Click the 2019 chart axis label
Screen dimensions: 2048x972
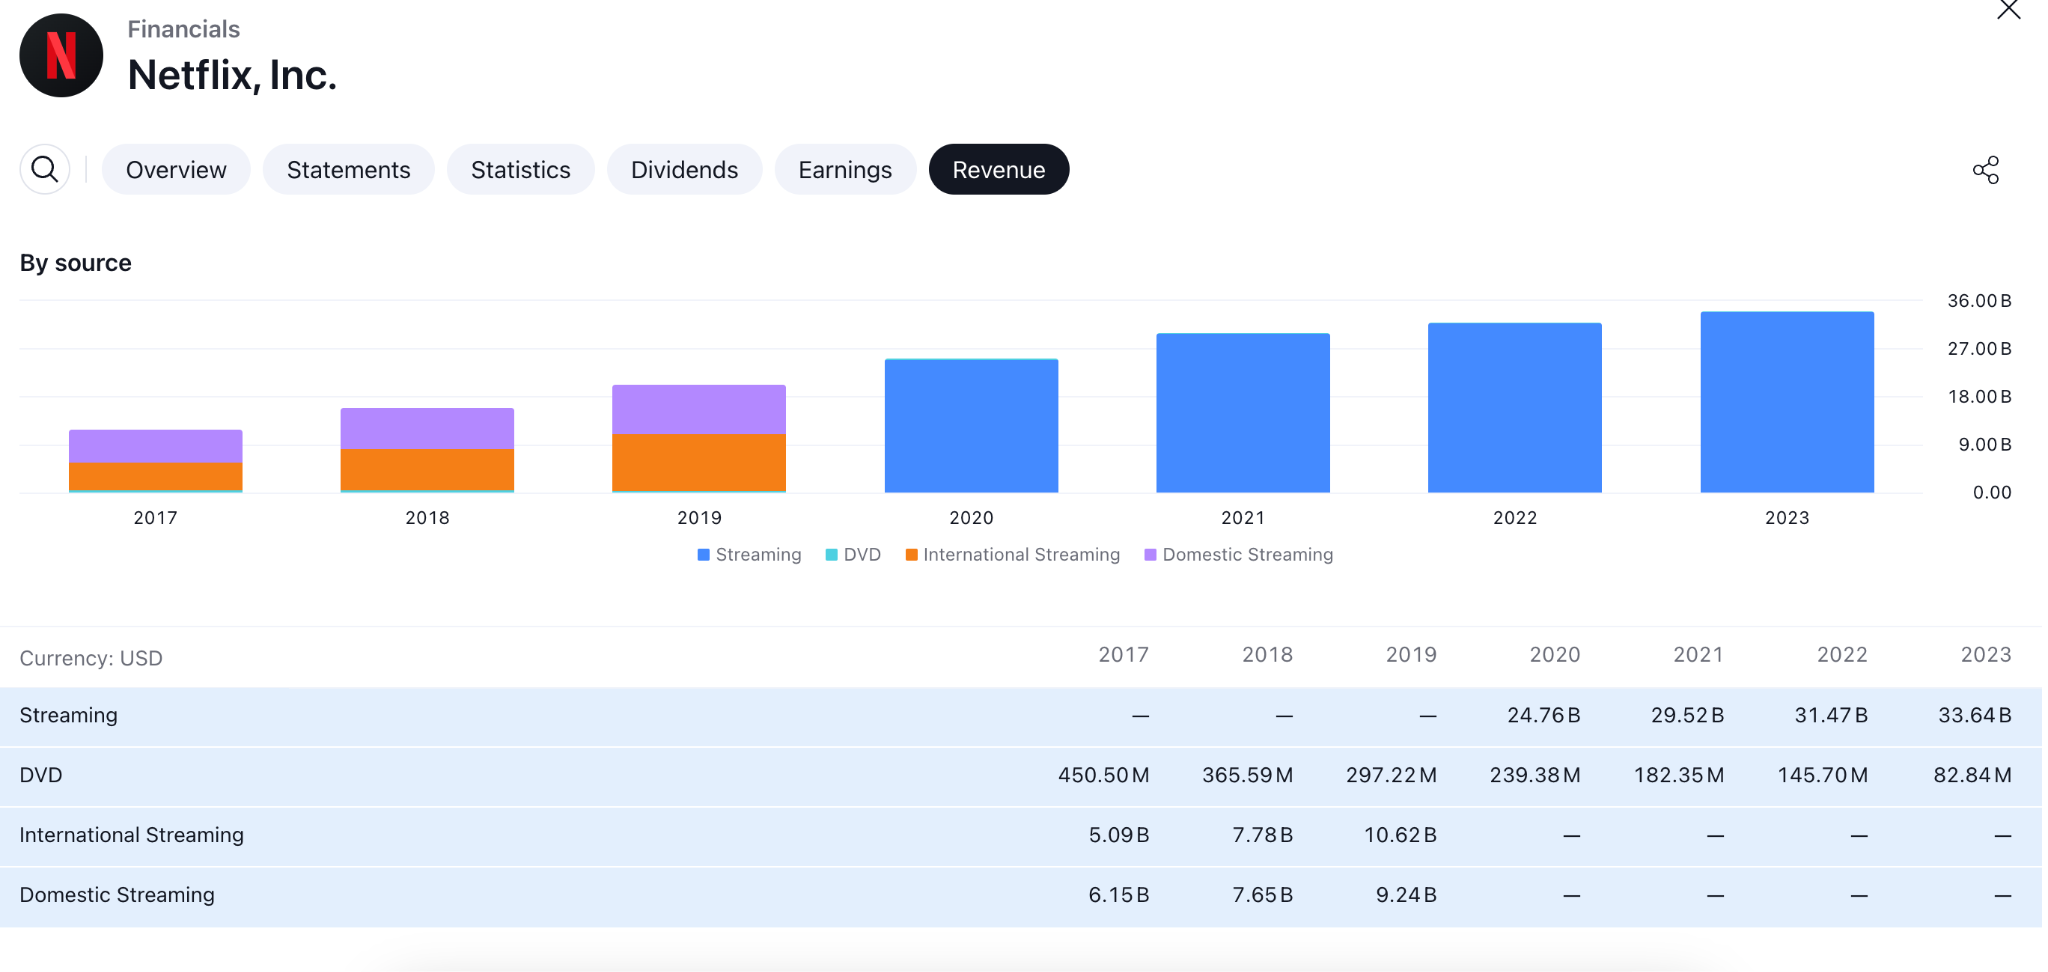pyautogui.click(x=699, y=518)
